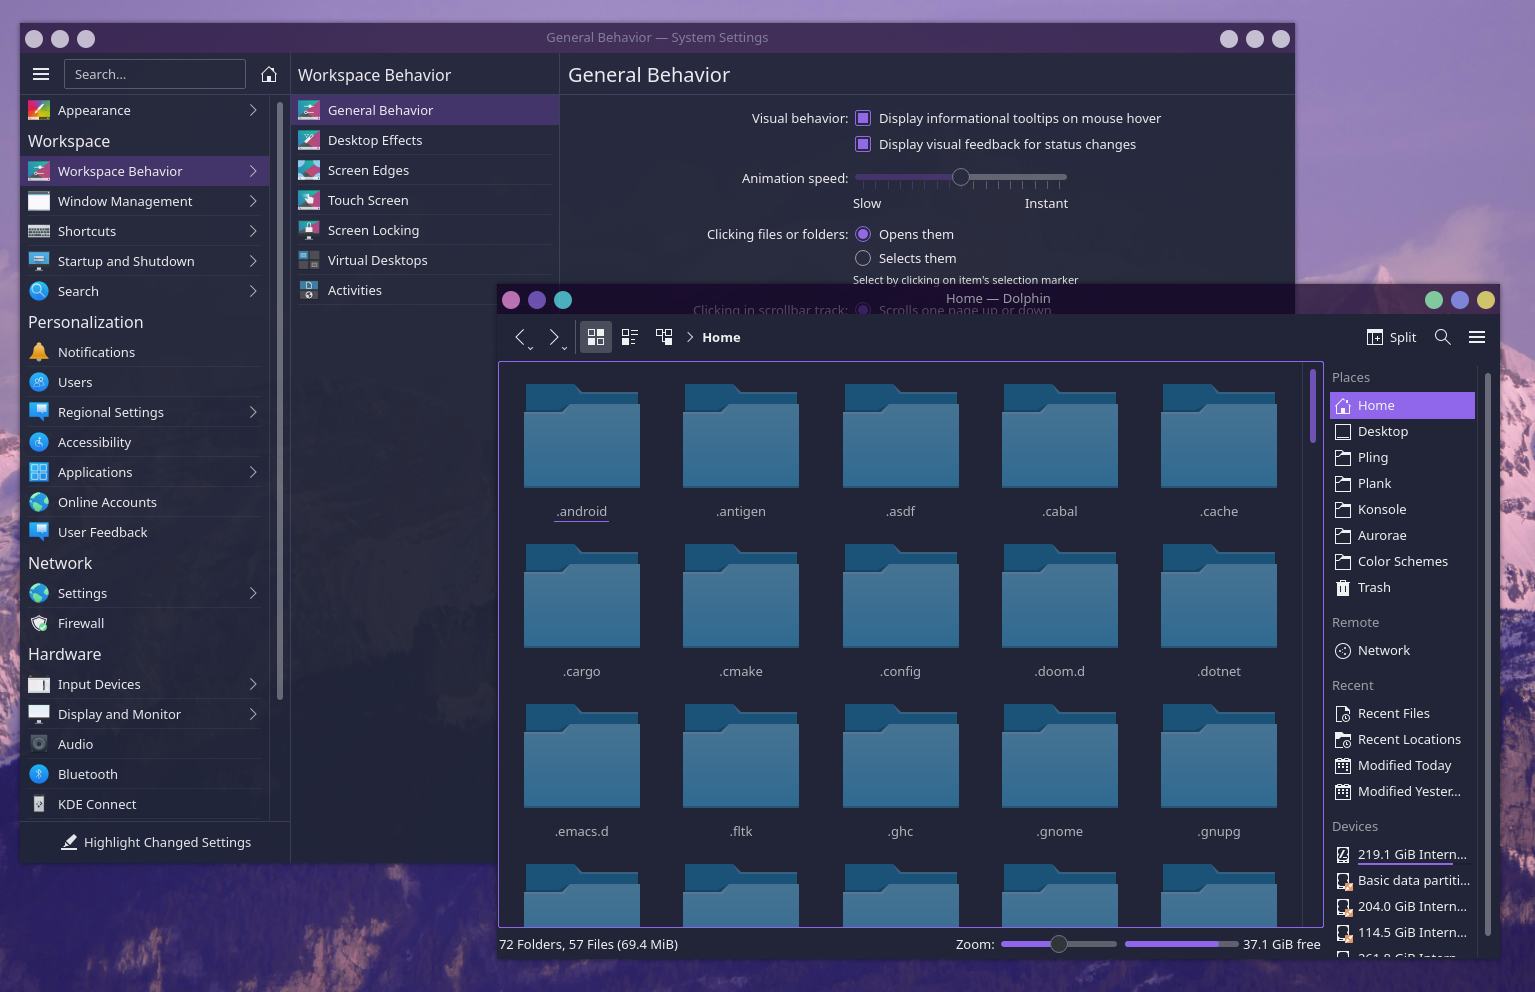Adjust the Animation speed slider
The width and height of the screenshot is (1535, 992).
coord(960,177)
